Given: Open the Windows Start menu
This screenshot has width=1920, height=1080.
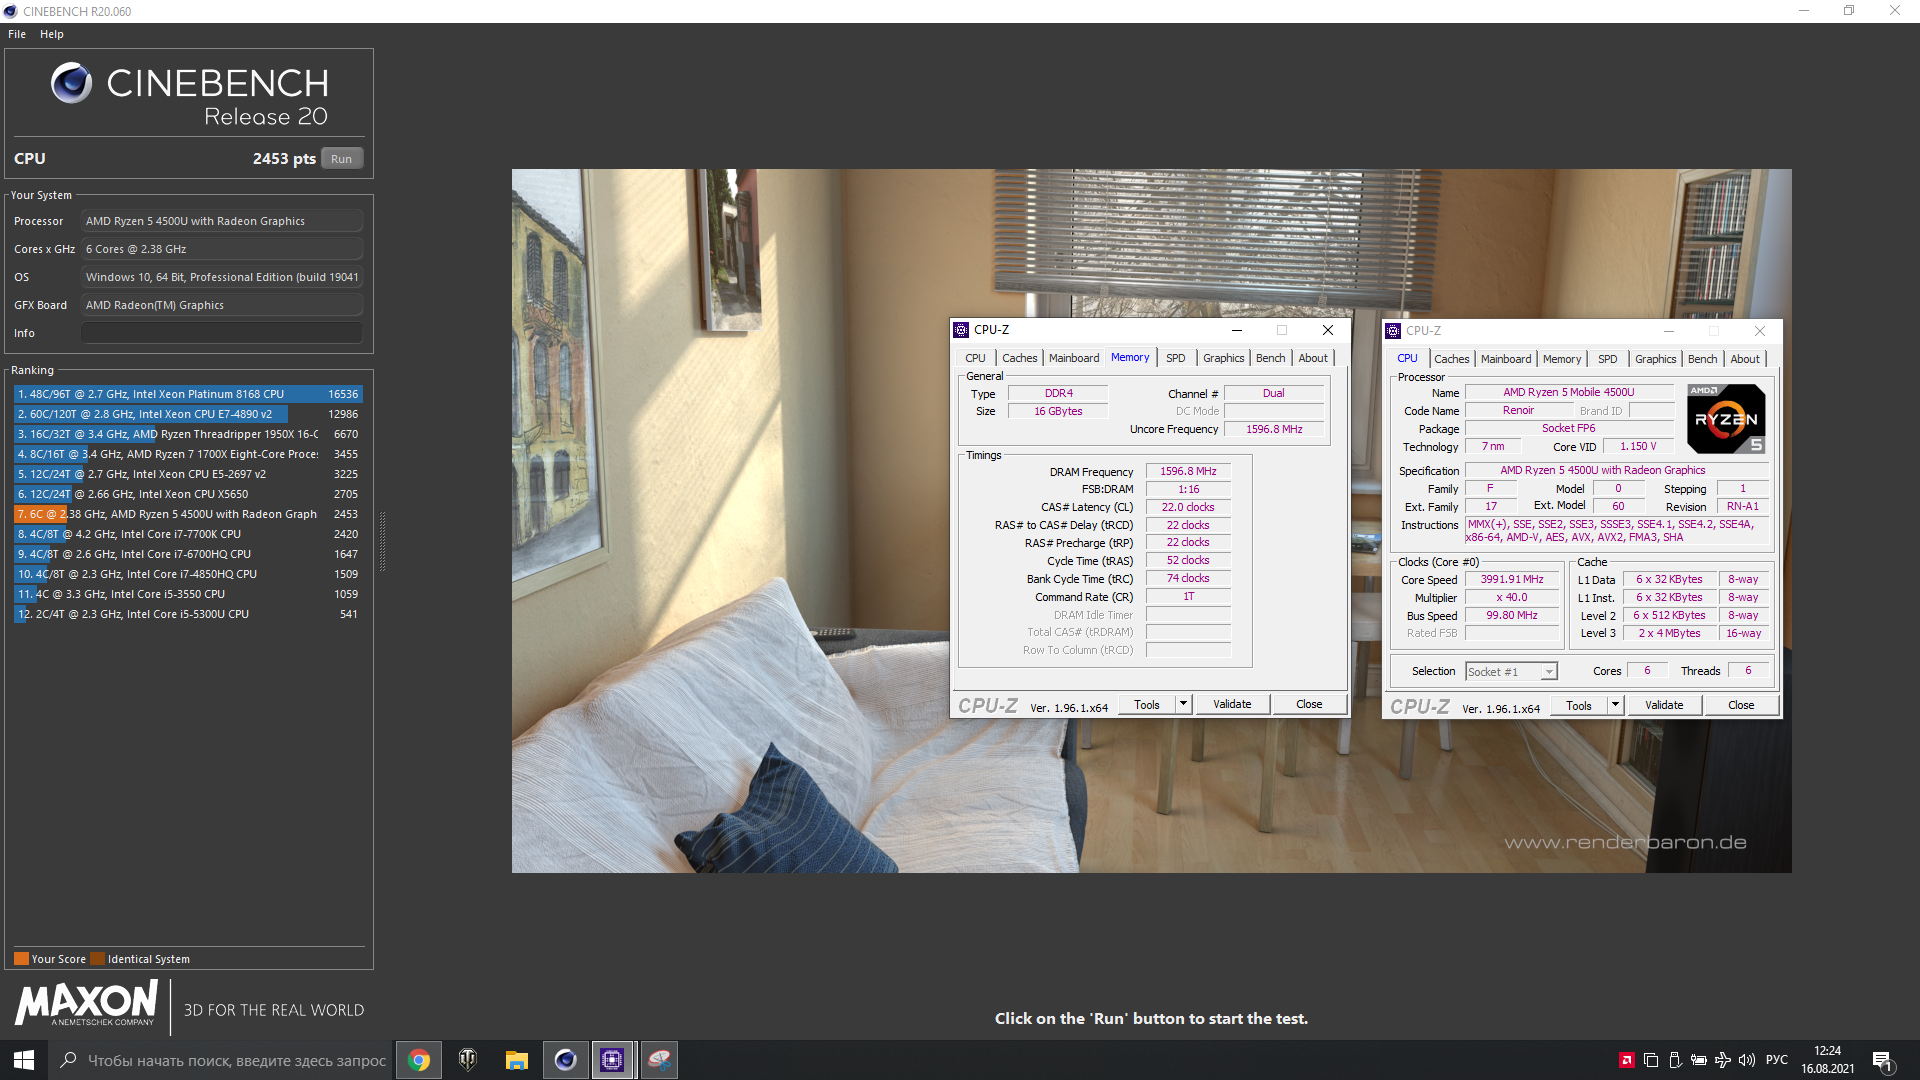Looking at the screenshot, I should pos(24,1060).
